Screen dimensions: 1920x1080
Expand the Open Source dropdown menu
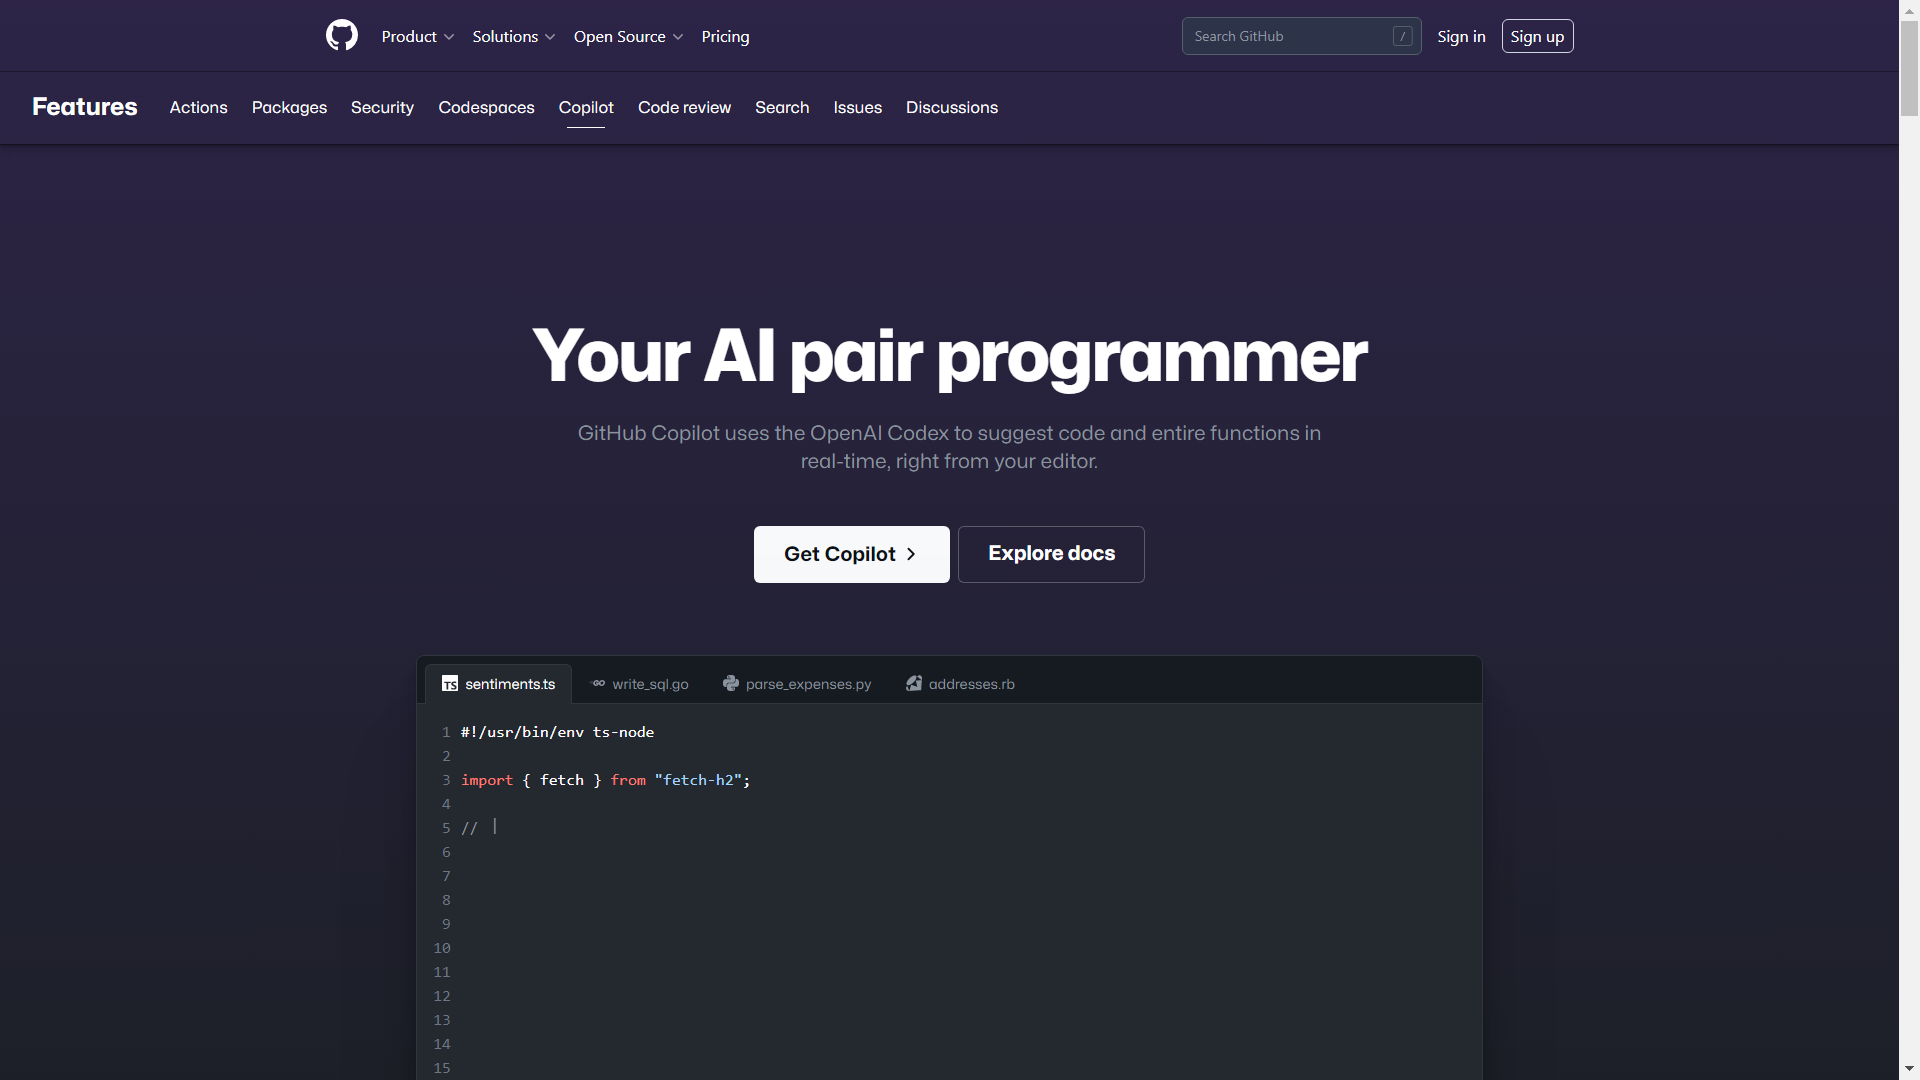(x=629, y=36)
